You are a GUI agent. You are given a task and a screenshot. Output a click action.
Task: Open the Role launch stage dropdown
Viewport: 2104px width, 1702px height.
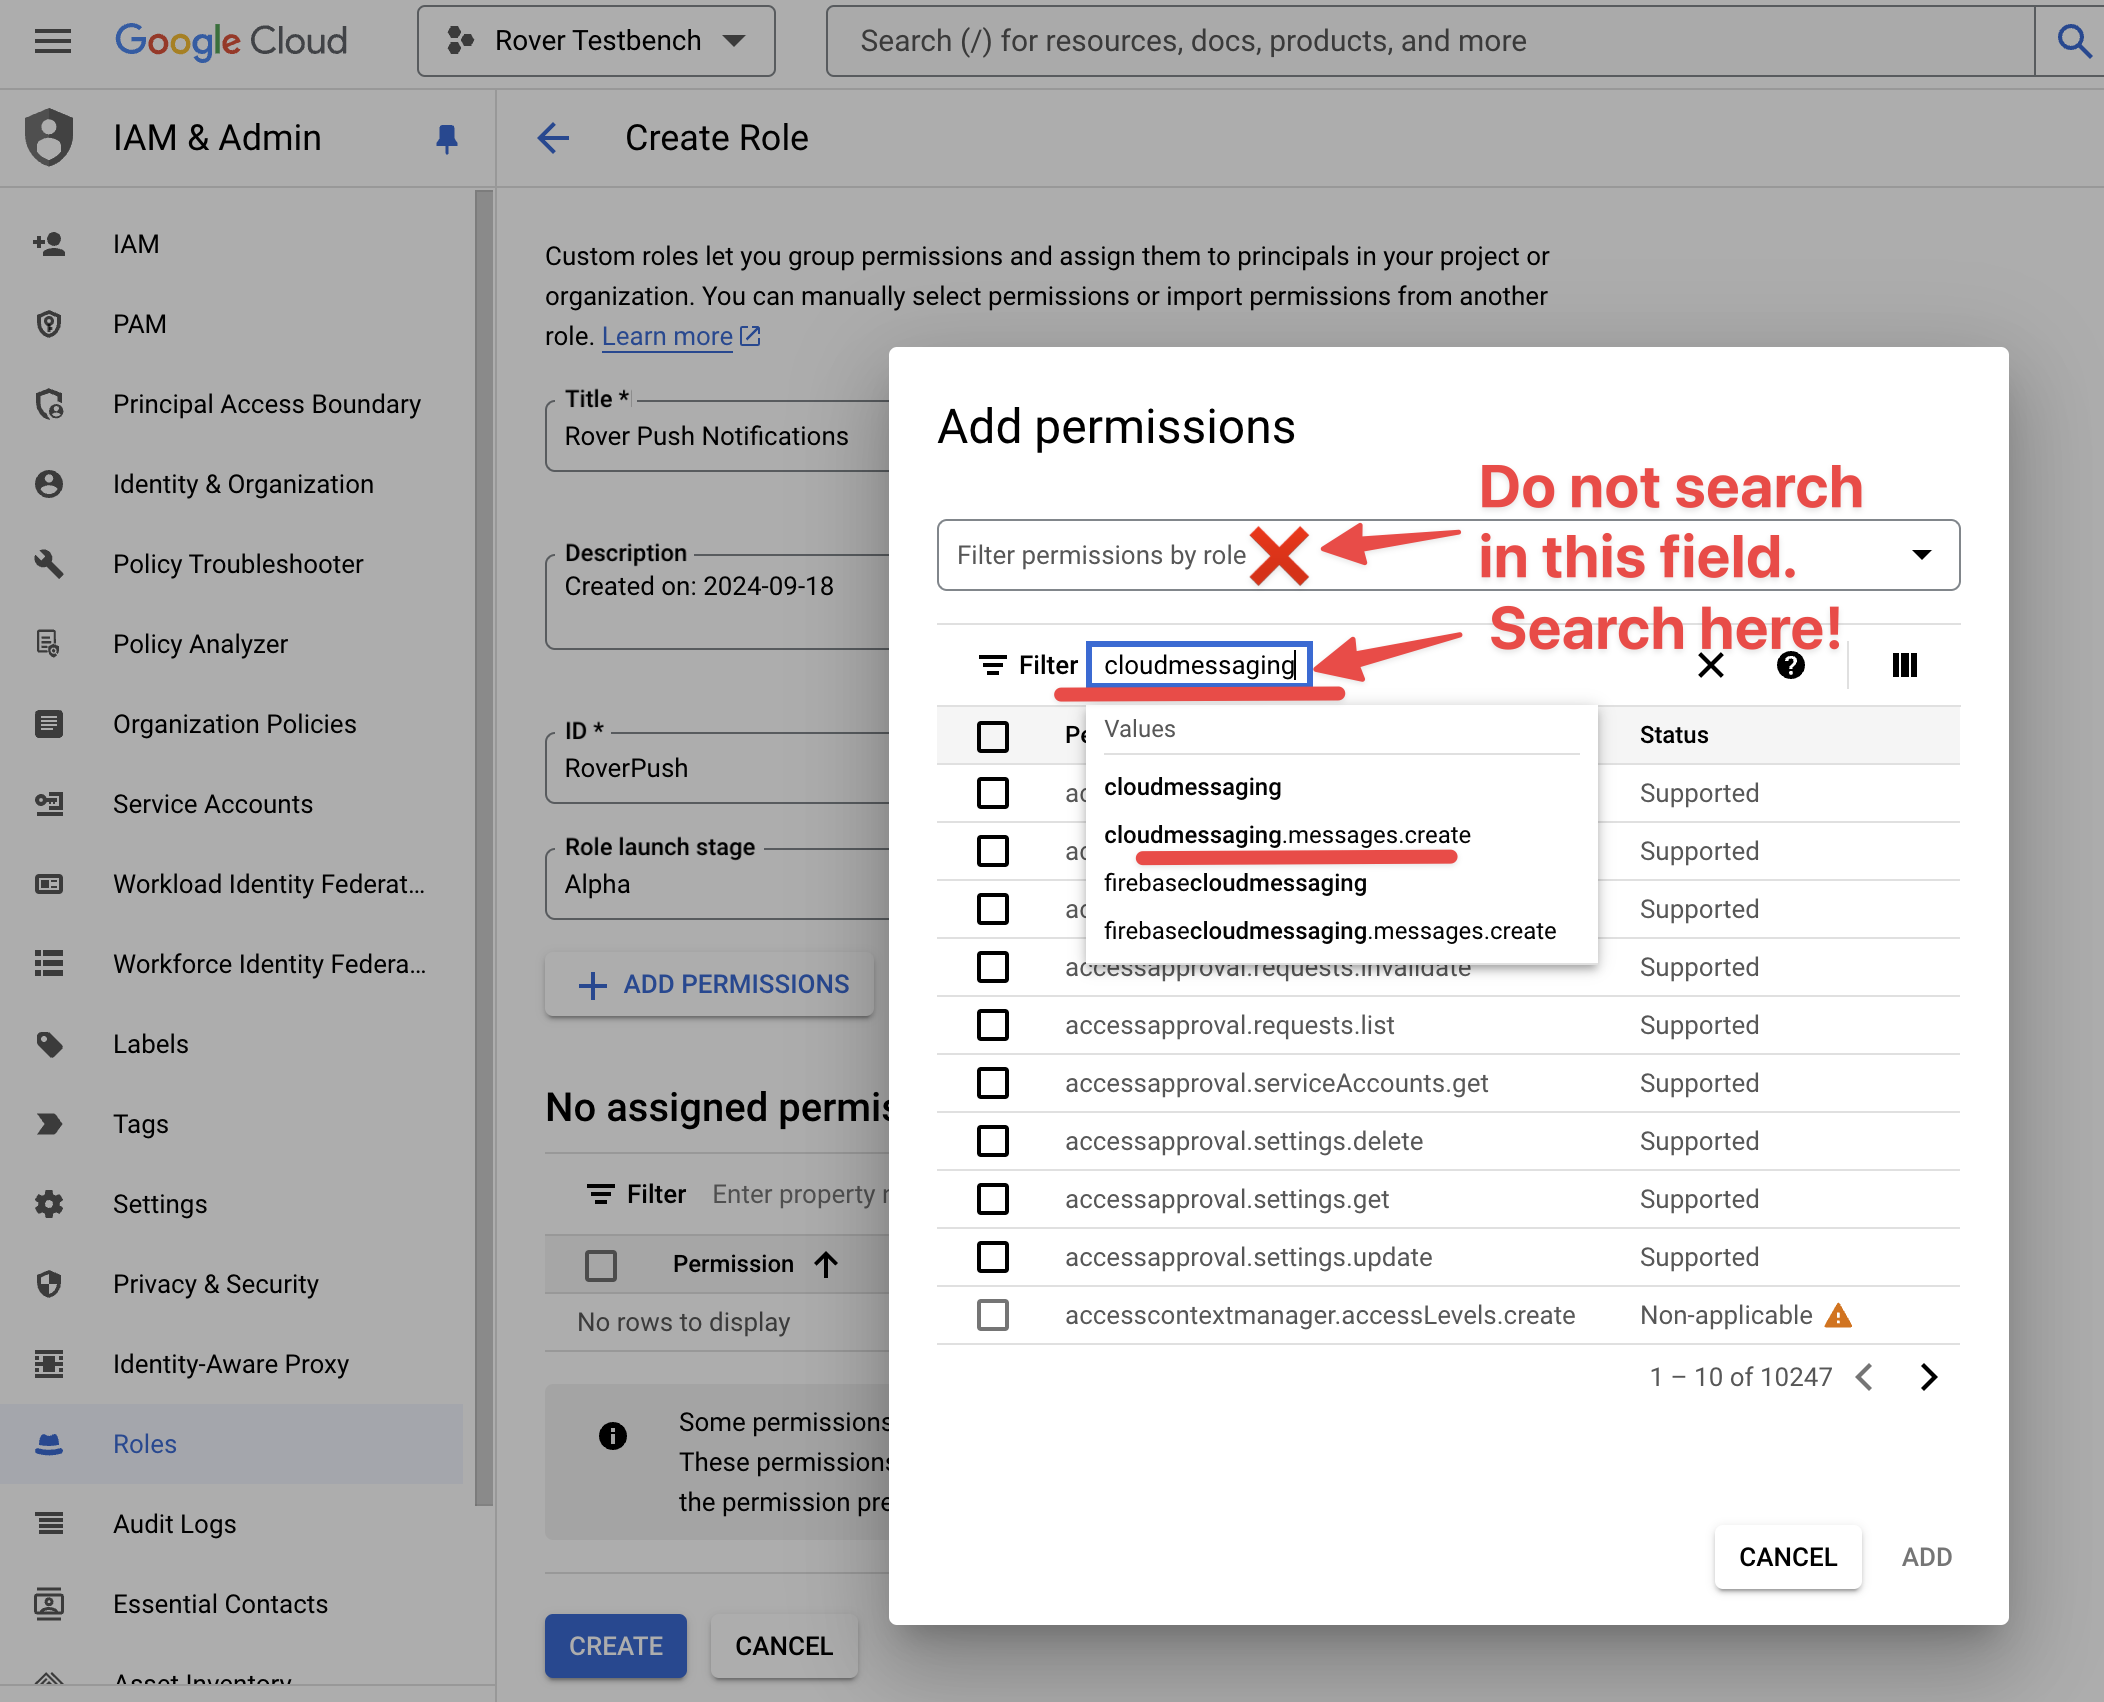pos(716,884)
